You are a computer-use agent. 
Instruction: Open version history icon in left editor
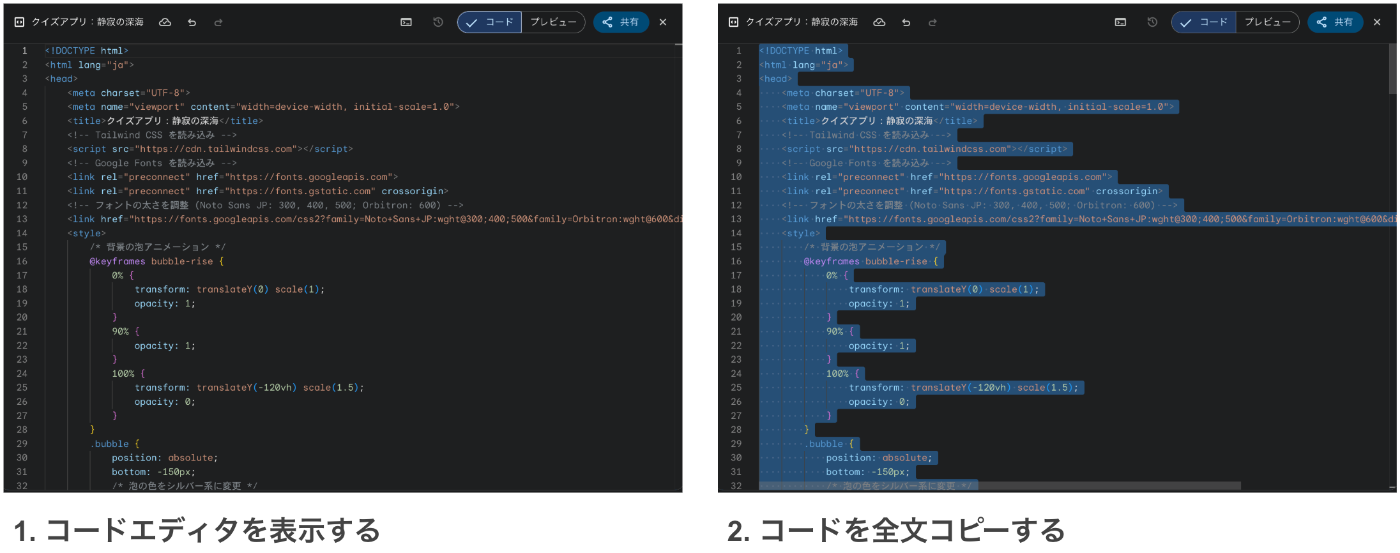[x=437, y=22]
